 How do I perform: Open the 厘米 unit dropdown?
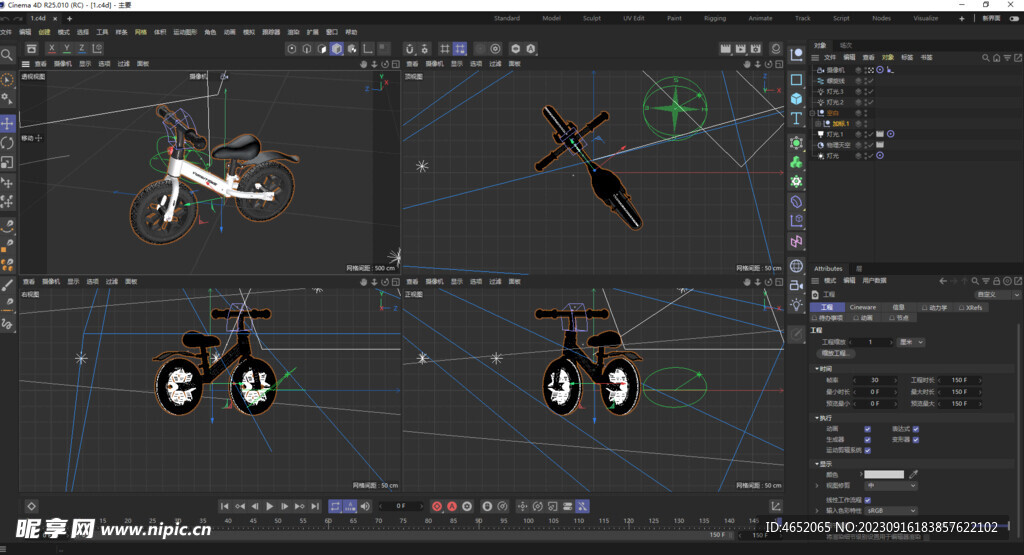(910, 342)
